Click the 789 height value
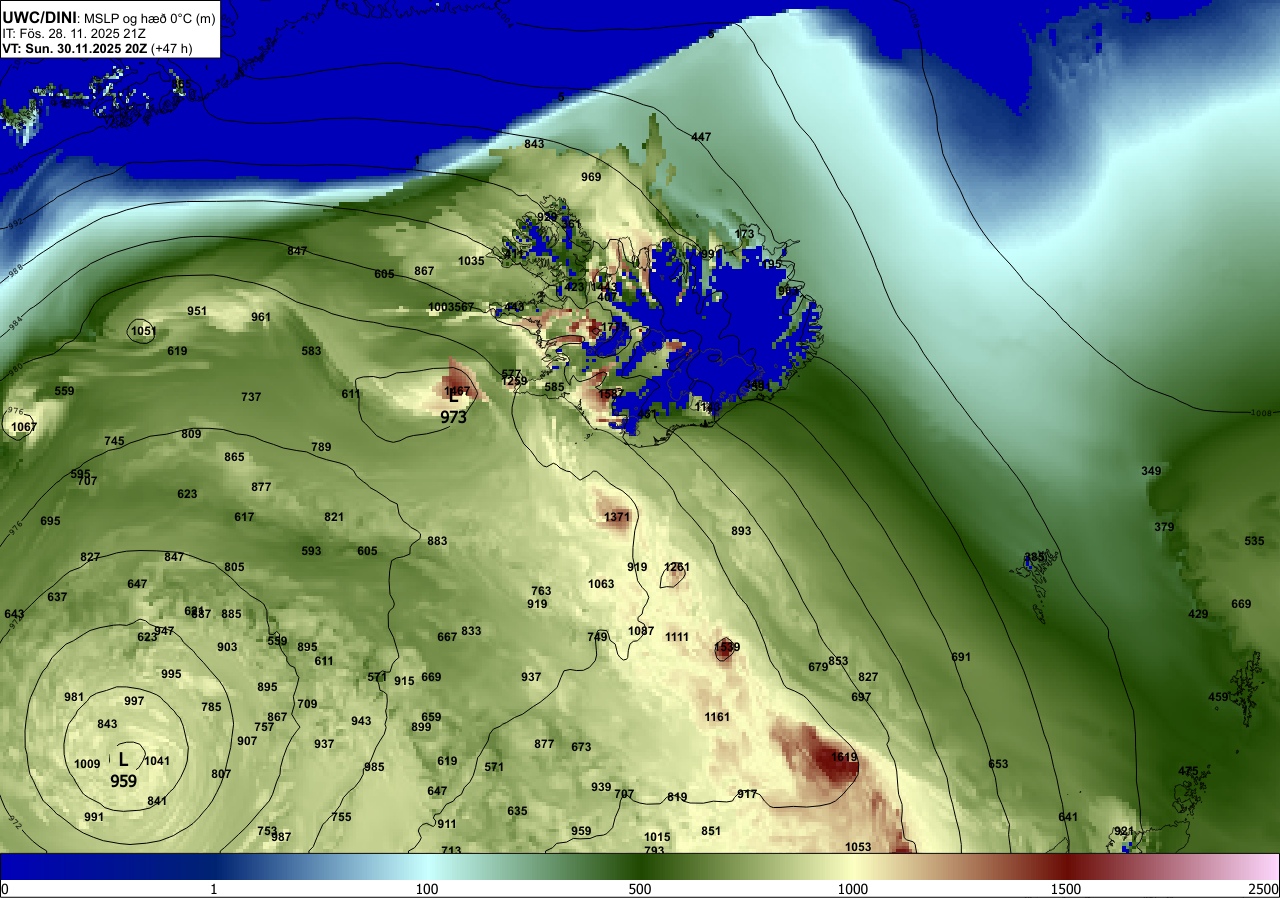This screenshot has height=898, width=1280. [321, 447]
